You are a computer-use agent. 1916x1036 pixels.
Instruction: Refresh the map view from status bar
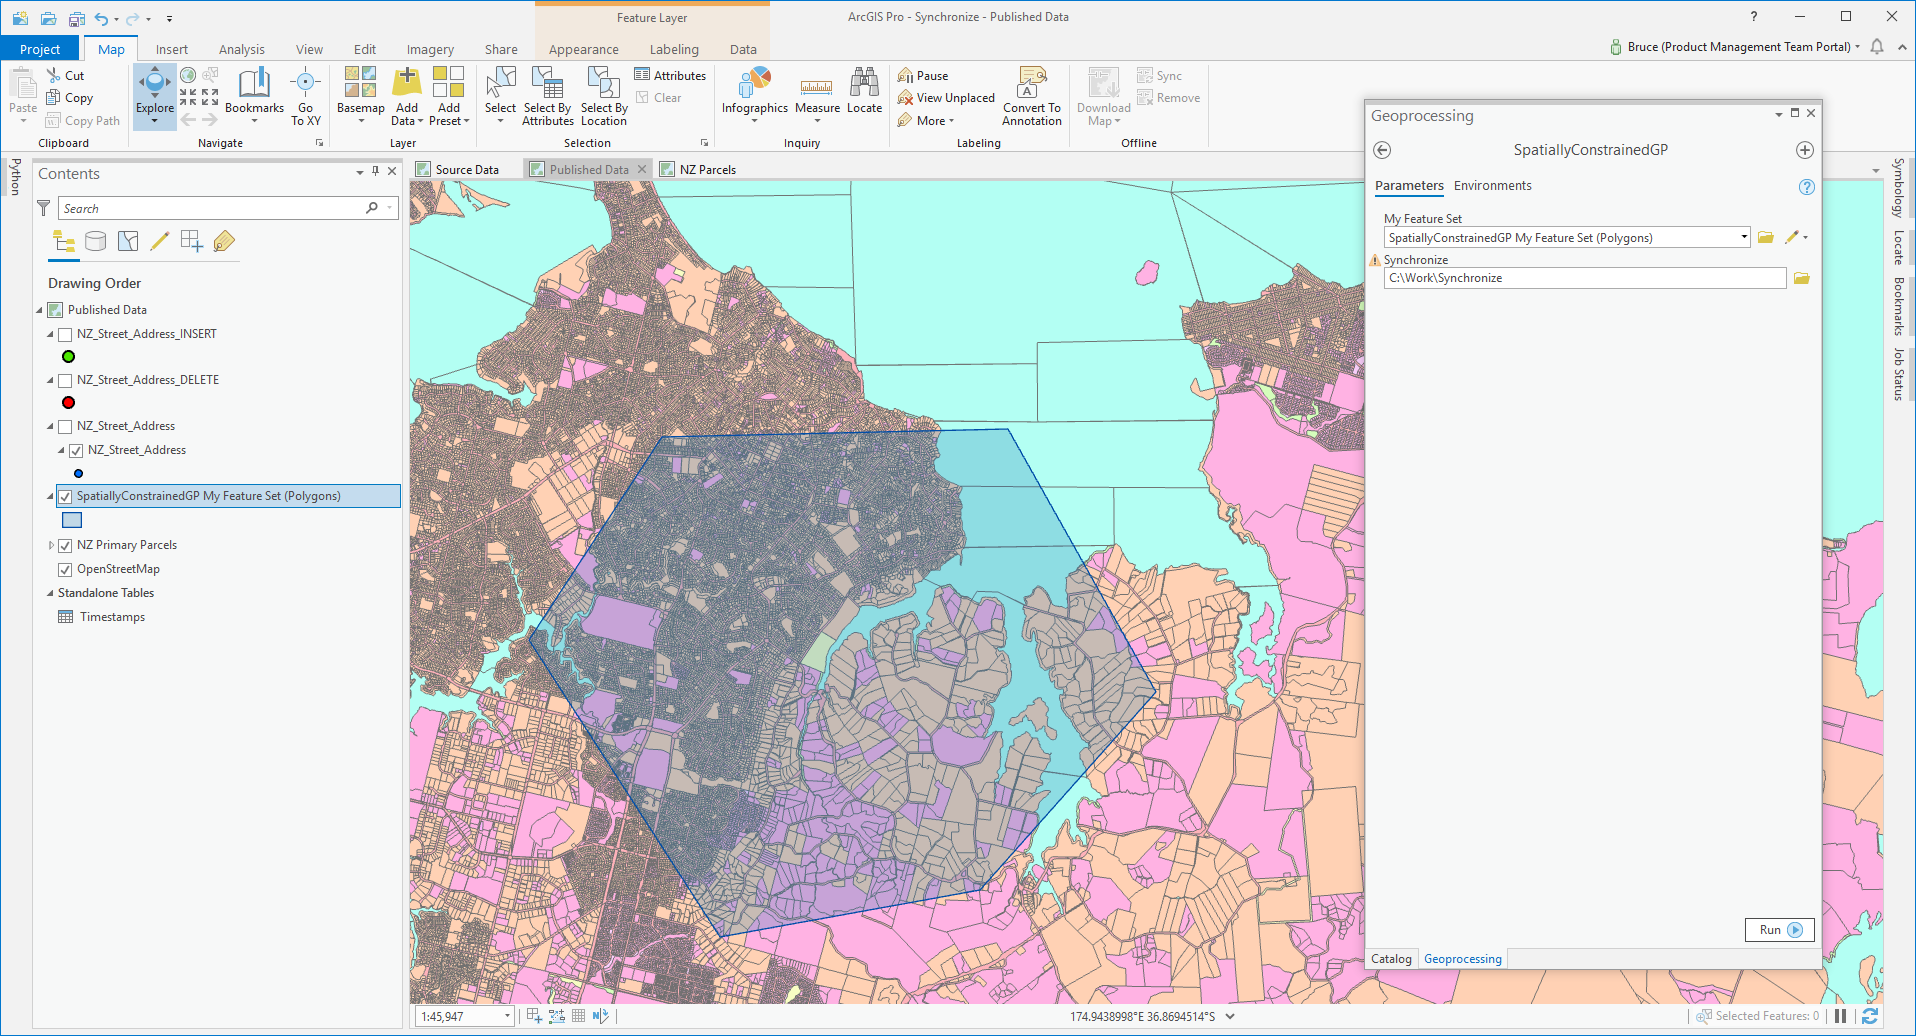(x=1870, y=1016)
